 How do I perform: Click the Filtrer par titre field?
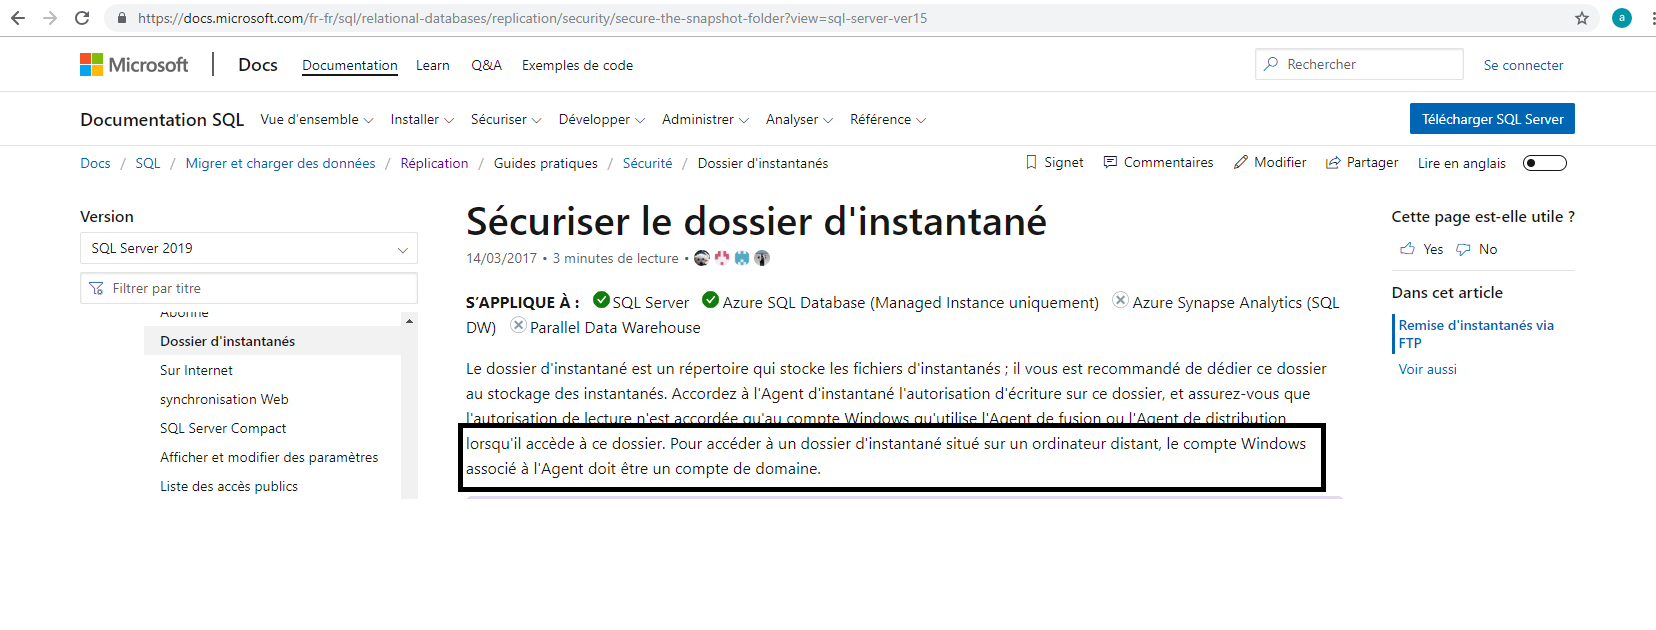pyautogui.click(x=249, y=288)
